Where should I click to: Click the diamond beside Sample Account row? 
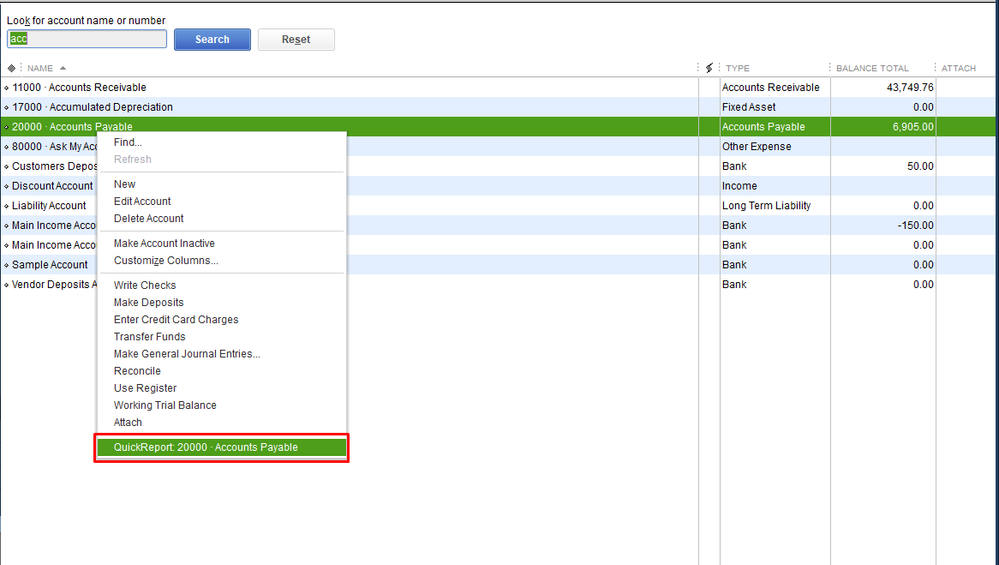point(6,265)
